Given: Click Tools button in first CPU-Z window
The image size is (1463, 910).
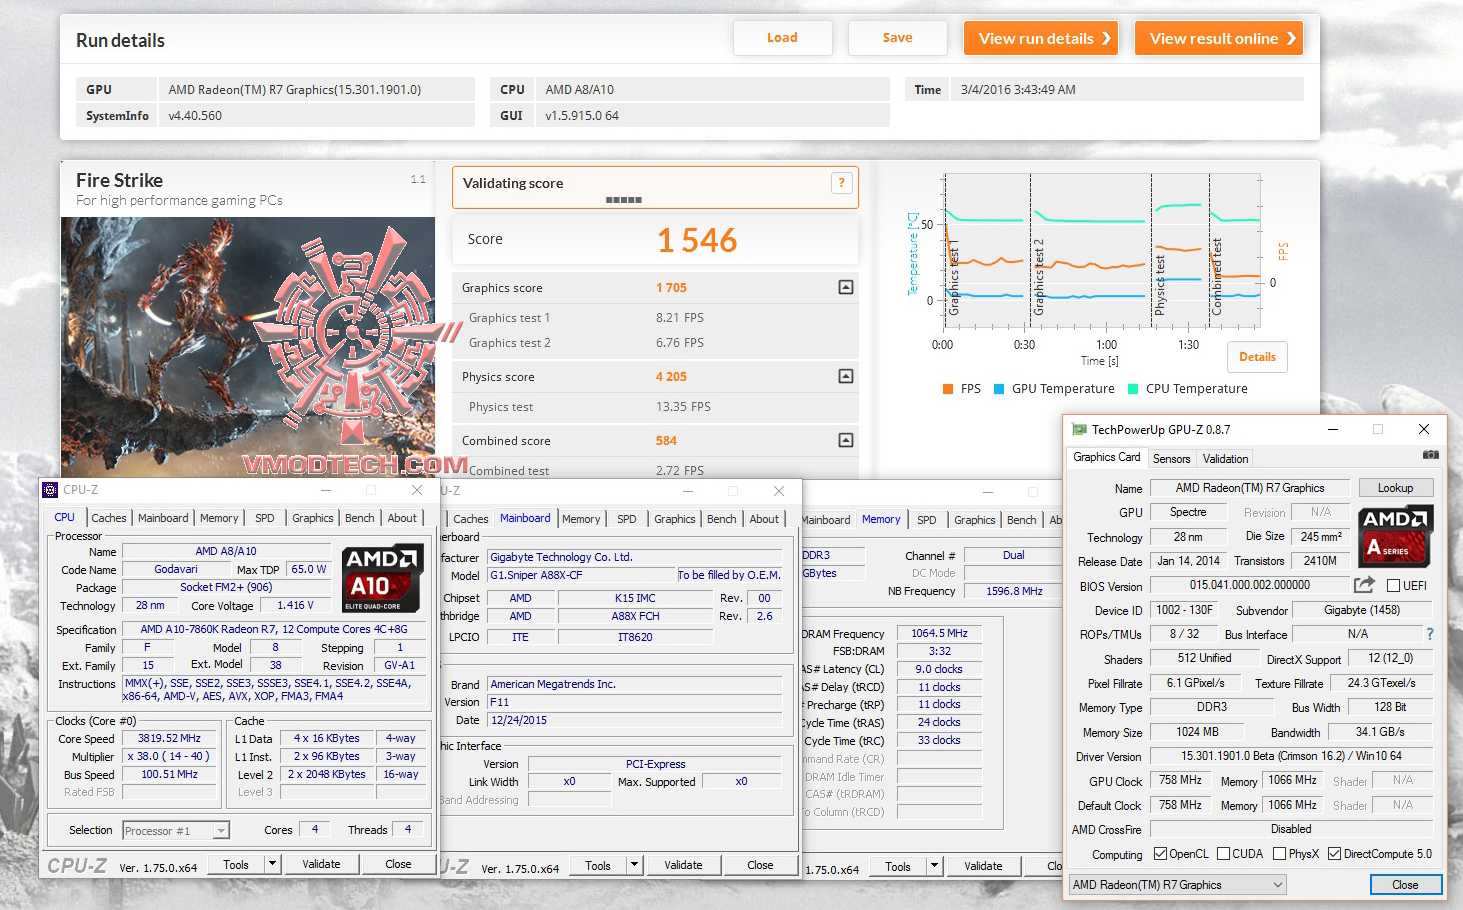Looking at the screenshot, I should point(237,864).
